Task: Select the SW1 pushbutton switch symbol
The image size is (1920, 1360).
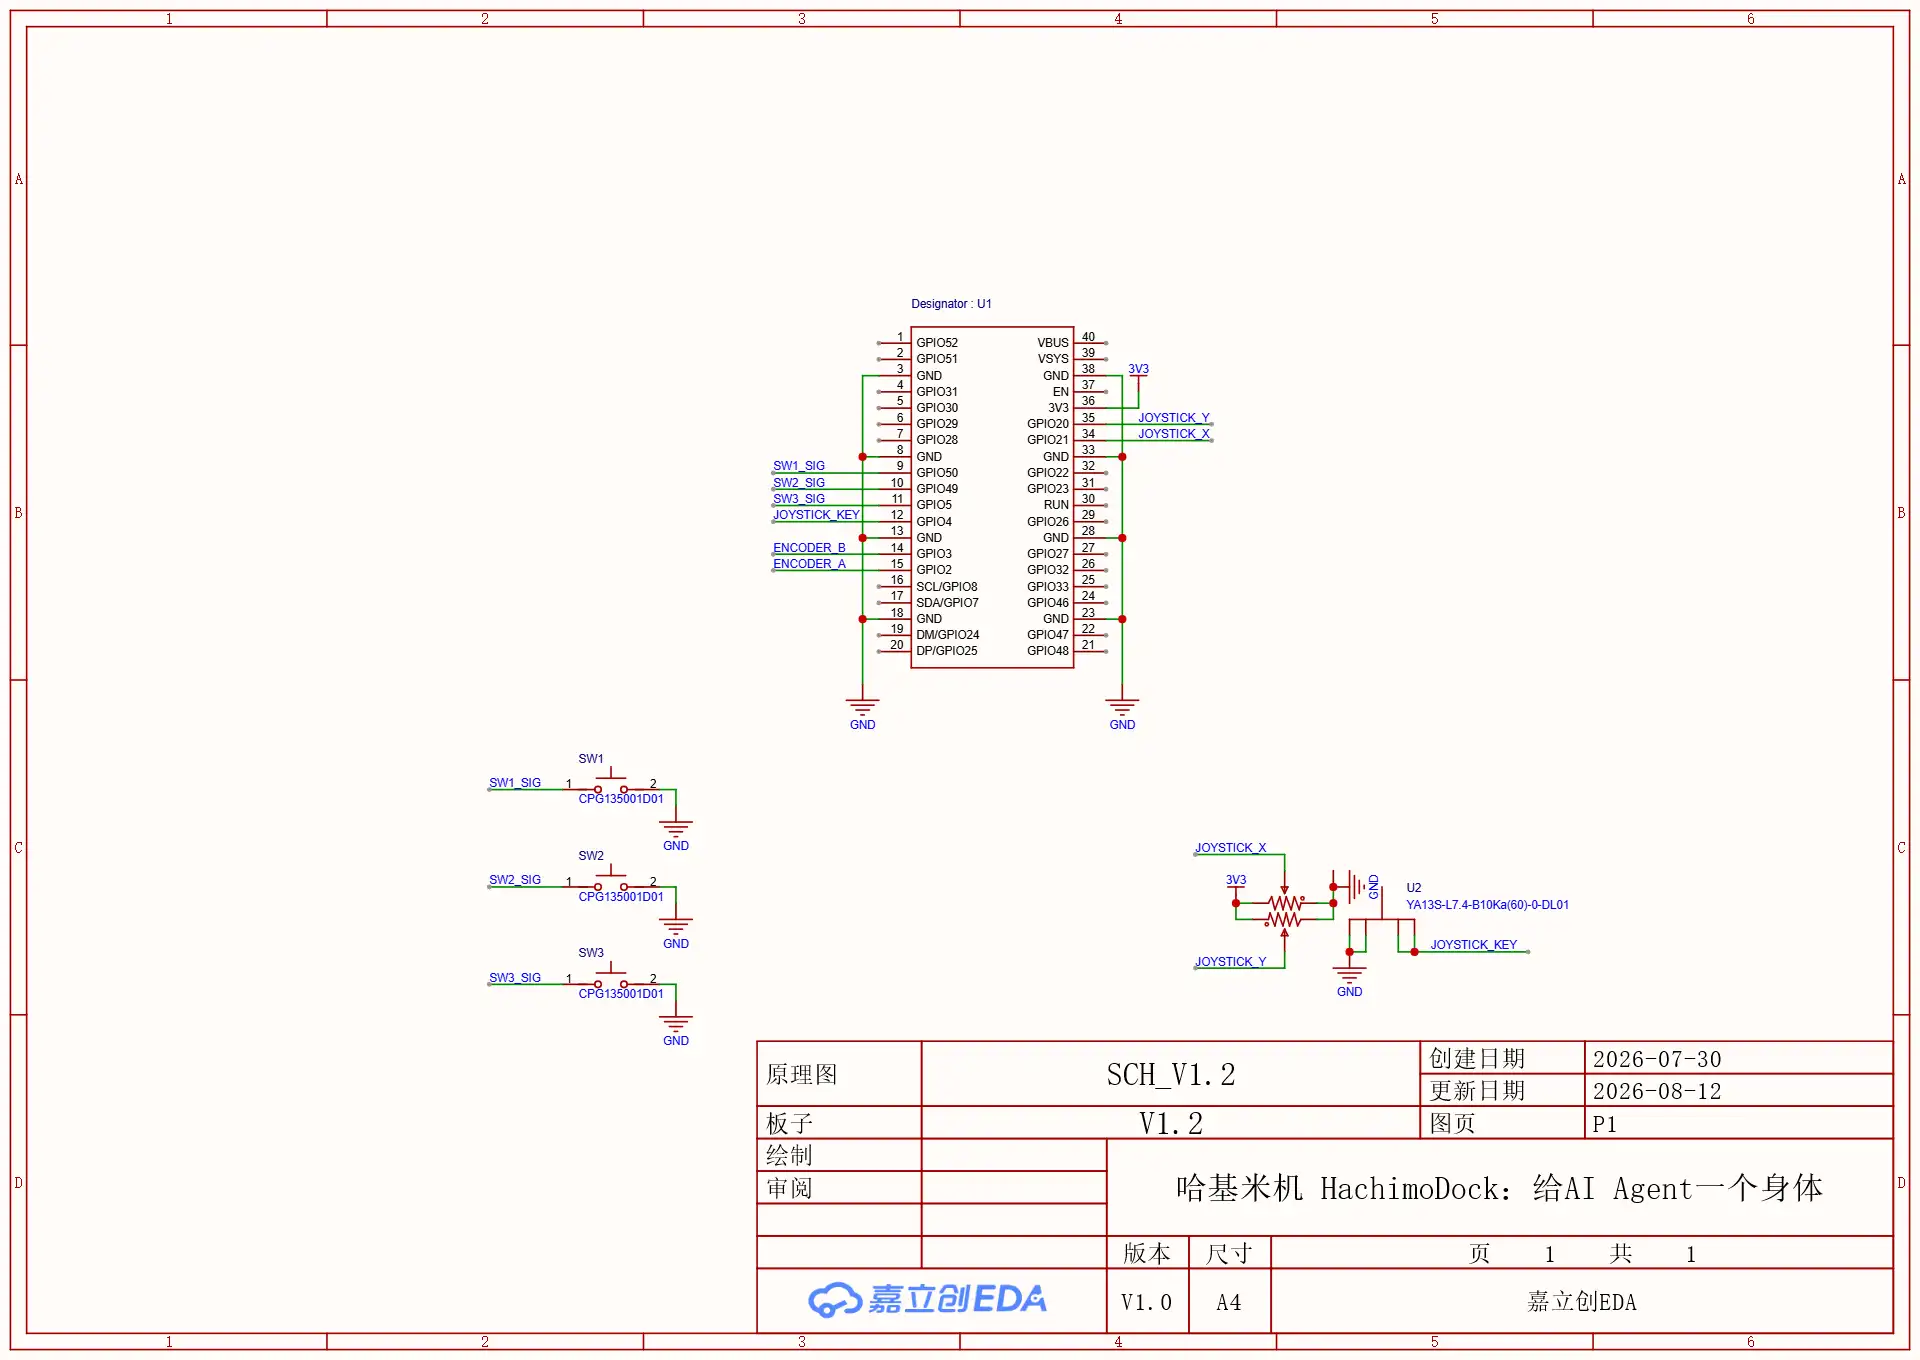Action: click(x=611, y=781)
